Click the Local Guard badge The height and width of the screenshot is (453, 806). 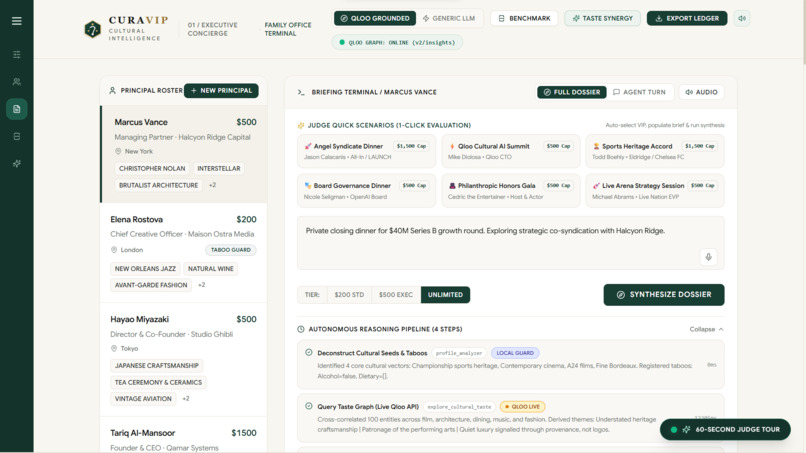[515, 353]
